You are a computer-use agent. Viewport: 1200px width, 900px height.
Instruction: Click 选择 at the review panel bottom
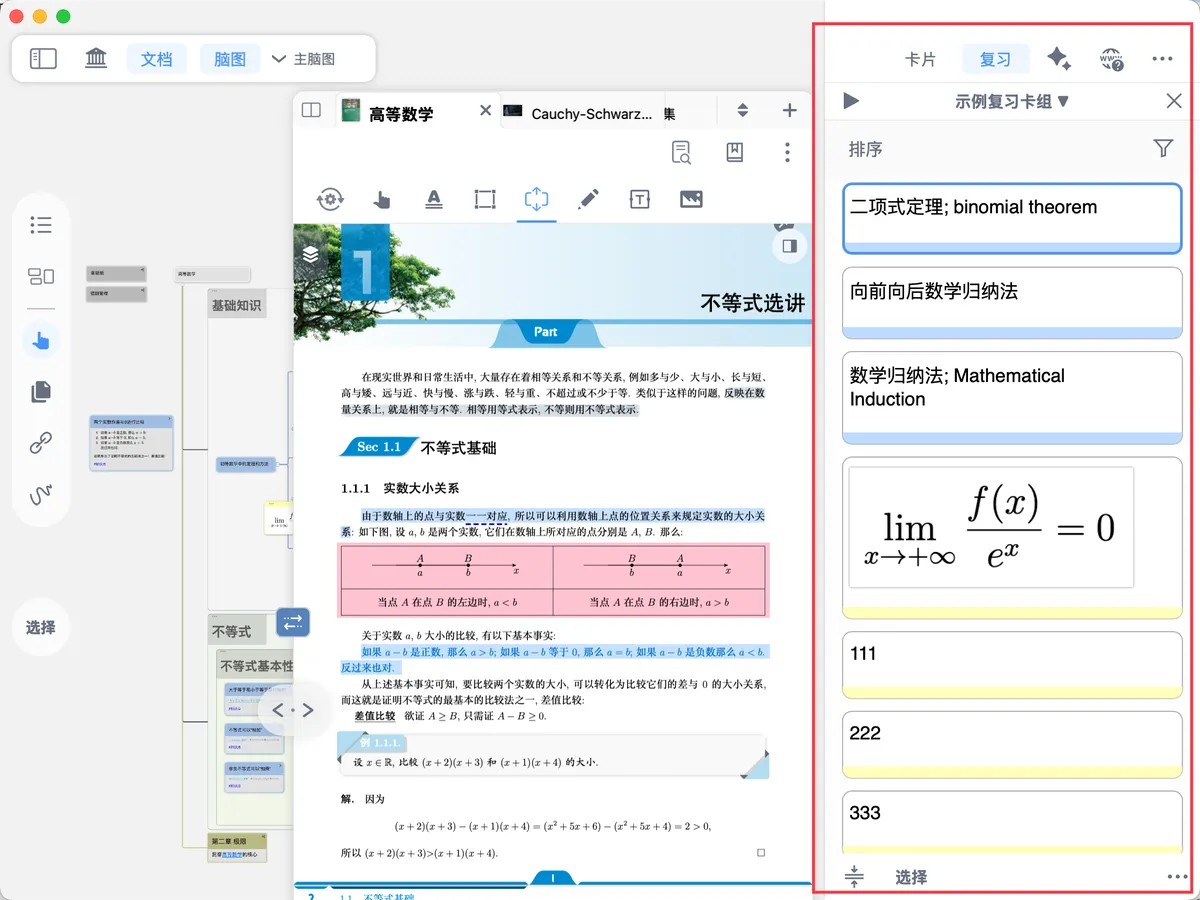point(911,877)
